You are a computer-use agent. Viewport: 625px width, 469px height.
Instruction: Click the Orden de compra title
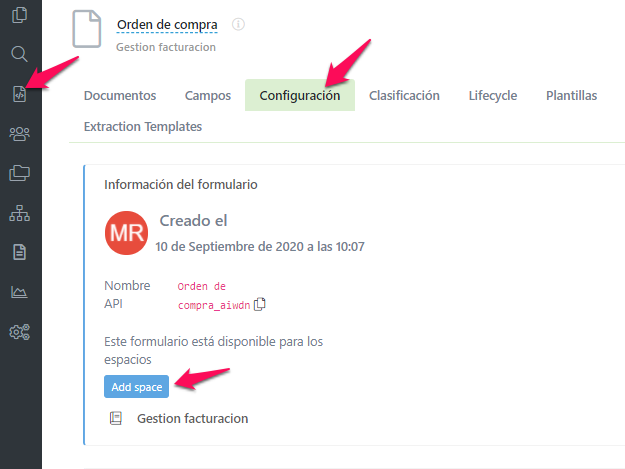[x=167, y=24]
